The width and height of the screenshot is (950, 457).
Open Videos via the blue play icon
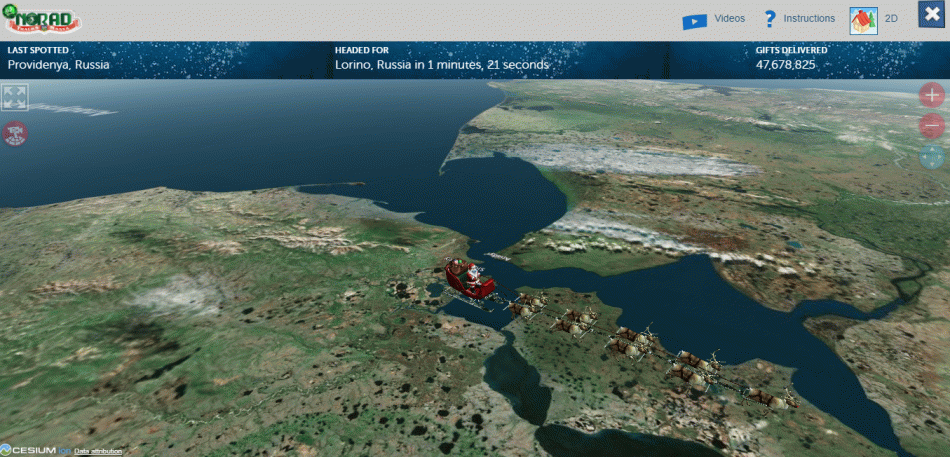tap(695, 20)
